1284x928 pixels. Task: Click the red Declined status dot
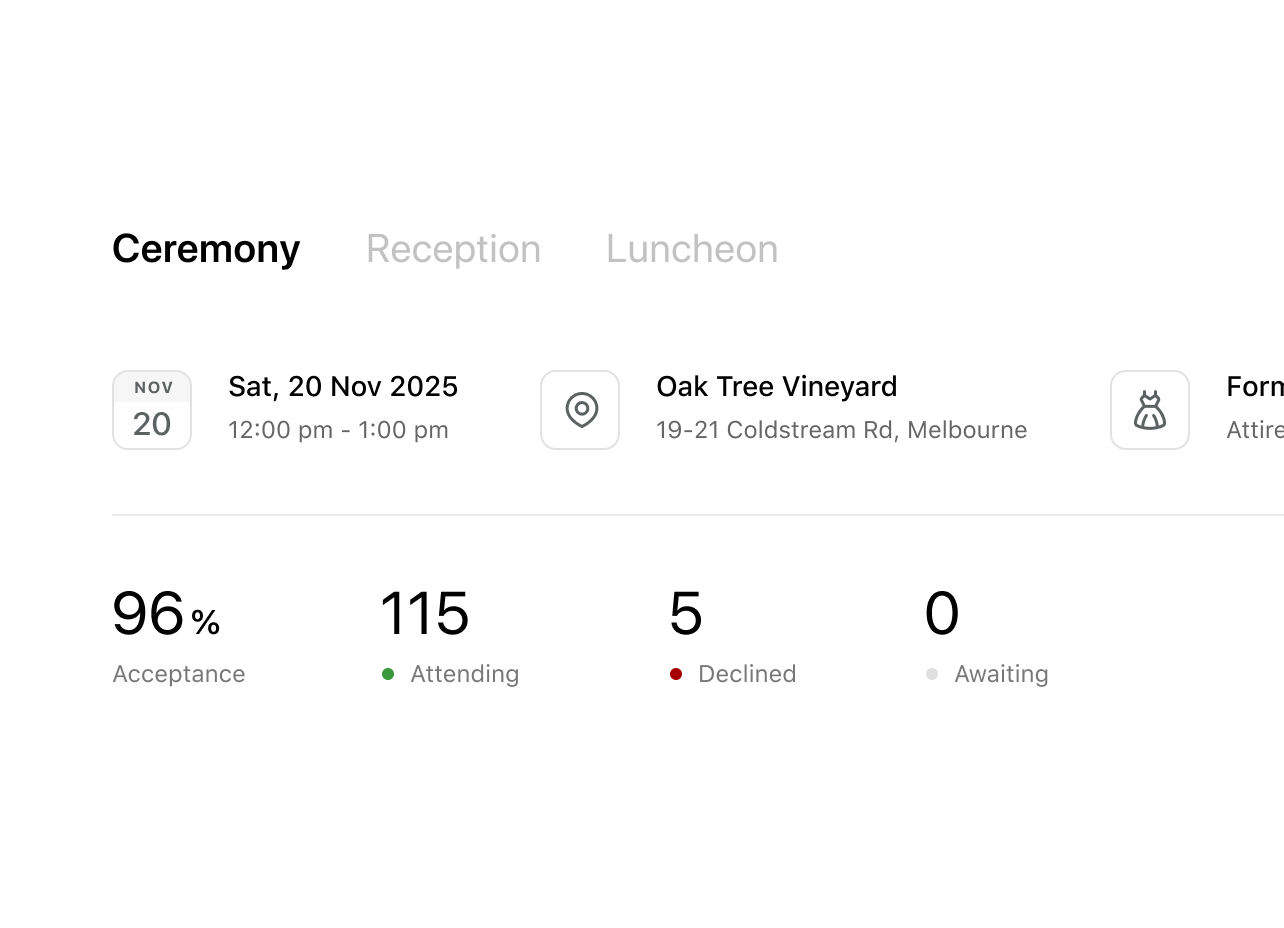pos(677,674)
